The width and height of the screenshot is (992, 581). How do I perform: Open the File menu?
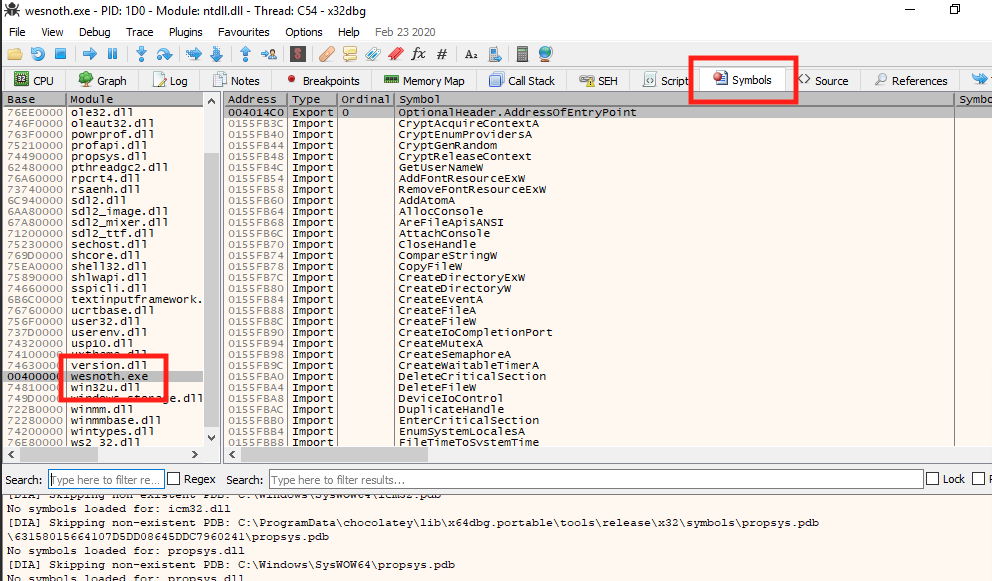pyautogui.click(x=17, y=32)
